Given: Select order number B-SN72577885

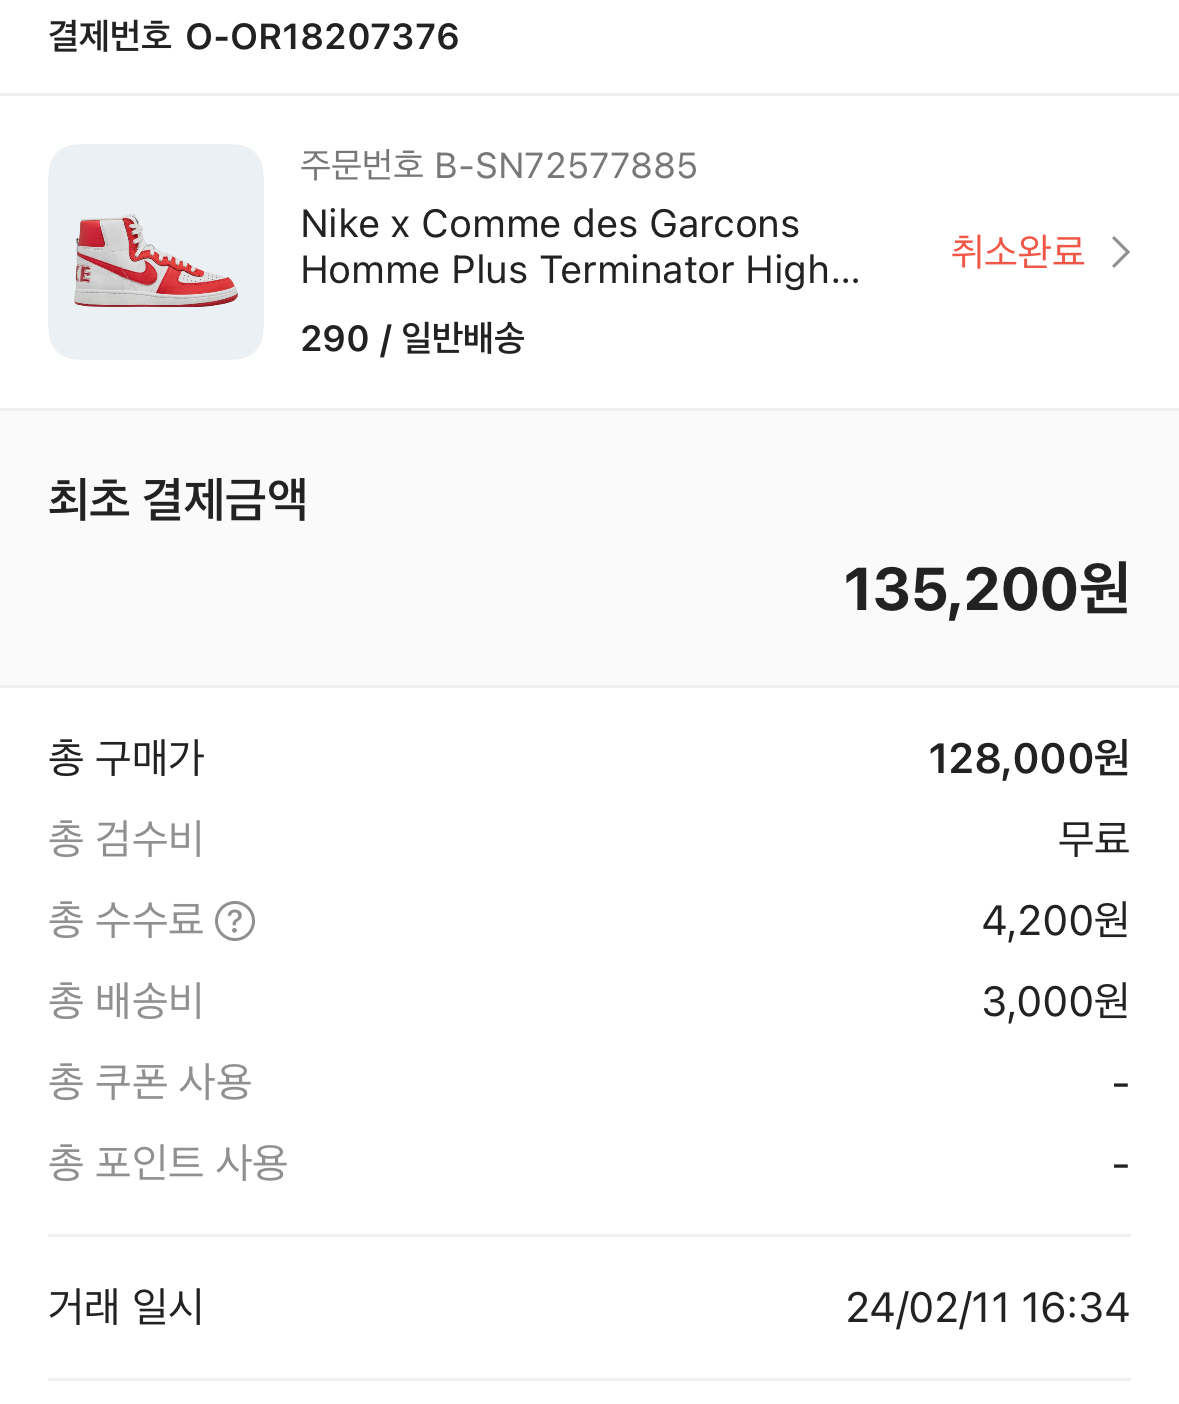Looking at the screenshot, I should tap(499, 166).
